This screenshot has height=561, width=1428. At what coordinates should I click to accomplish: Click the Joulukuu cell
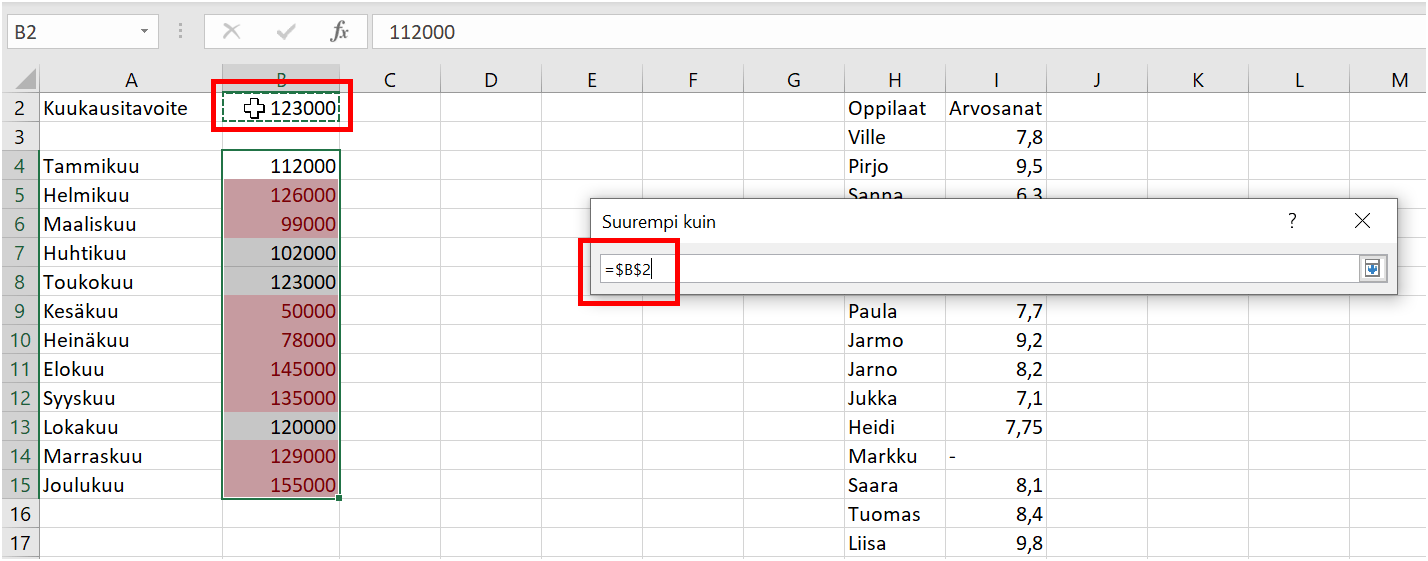click(x=131, y=485)
